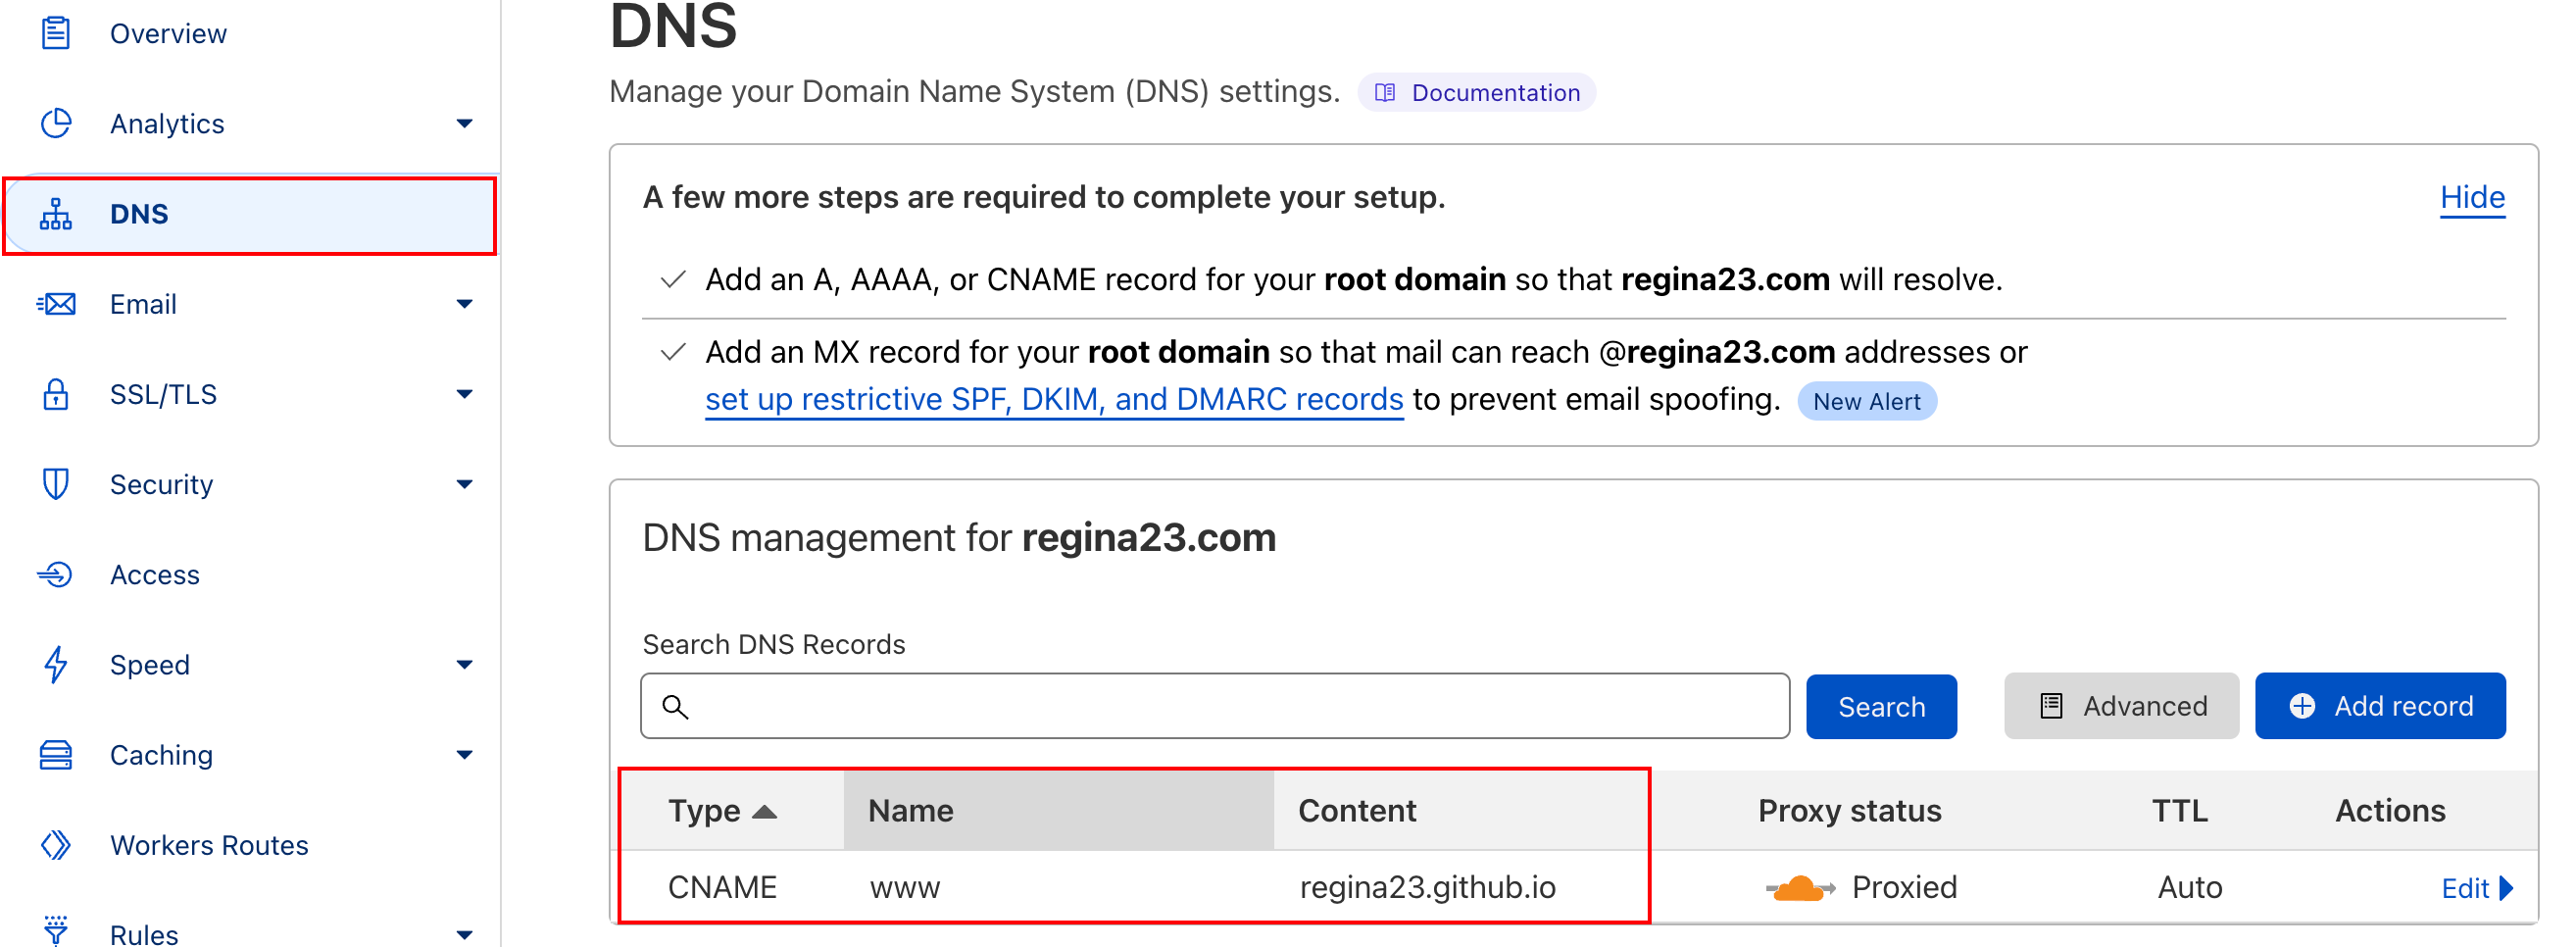2576x947 pixels.
Task: Click the regina23.github.io content cell
Action: (1427, 887)
